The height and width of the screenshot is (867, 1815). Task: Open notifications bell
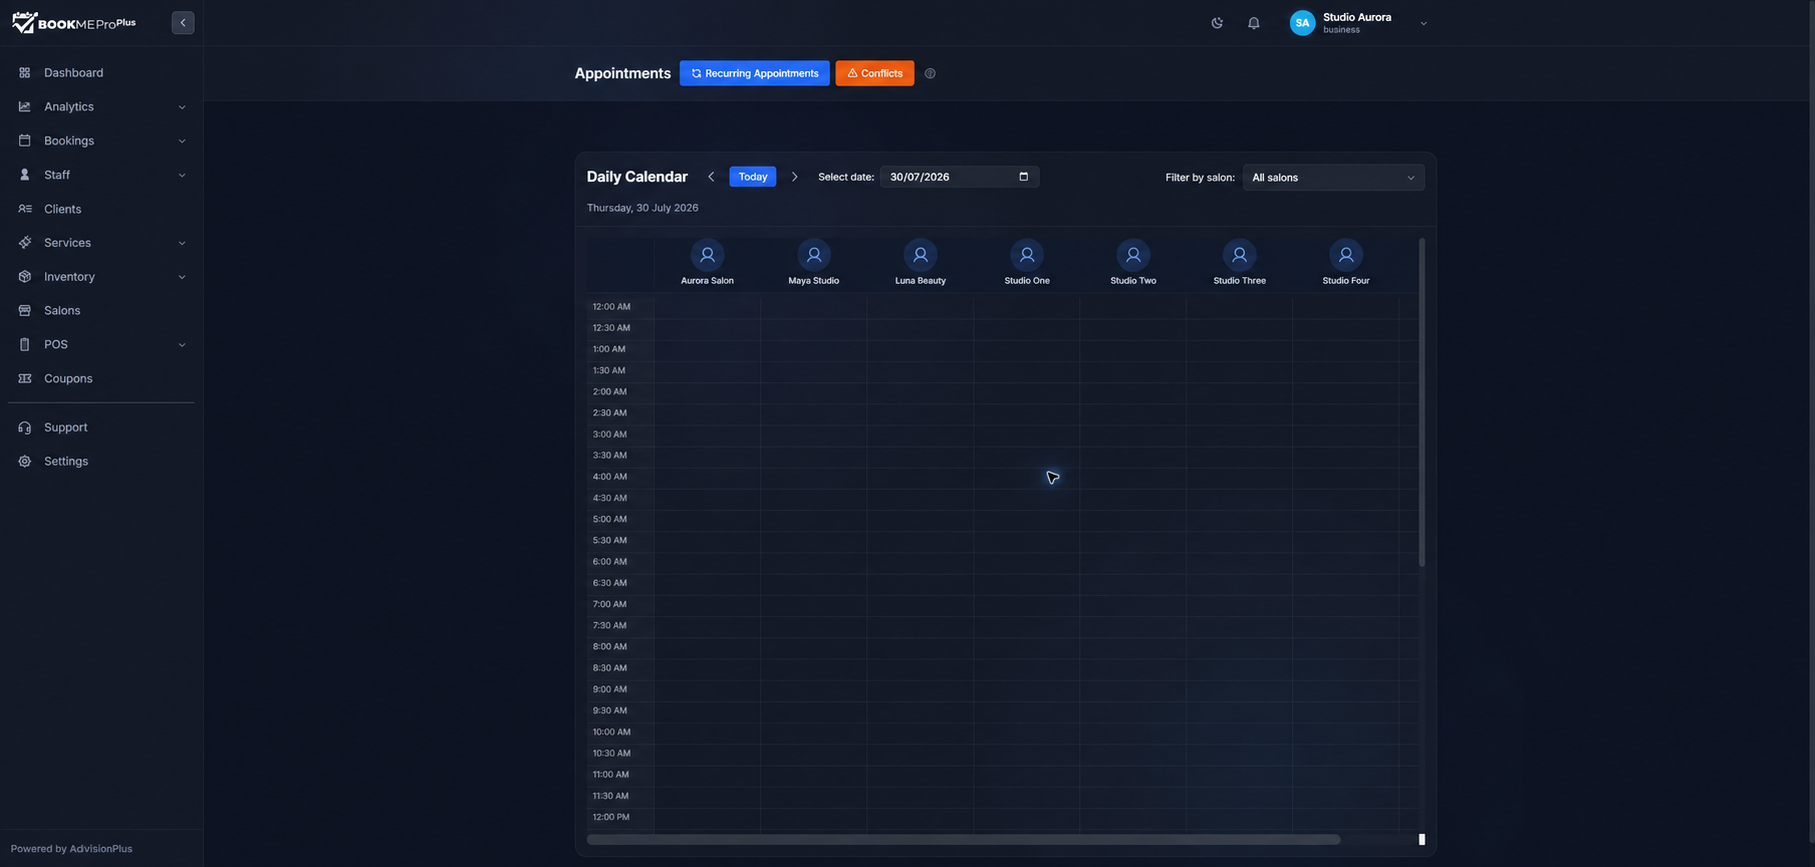pos(1254,23)
